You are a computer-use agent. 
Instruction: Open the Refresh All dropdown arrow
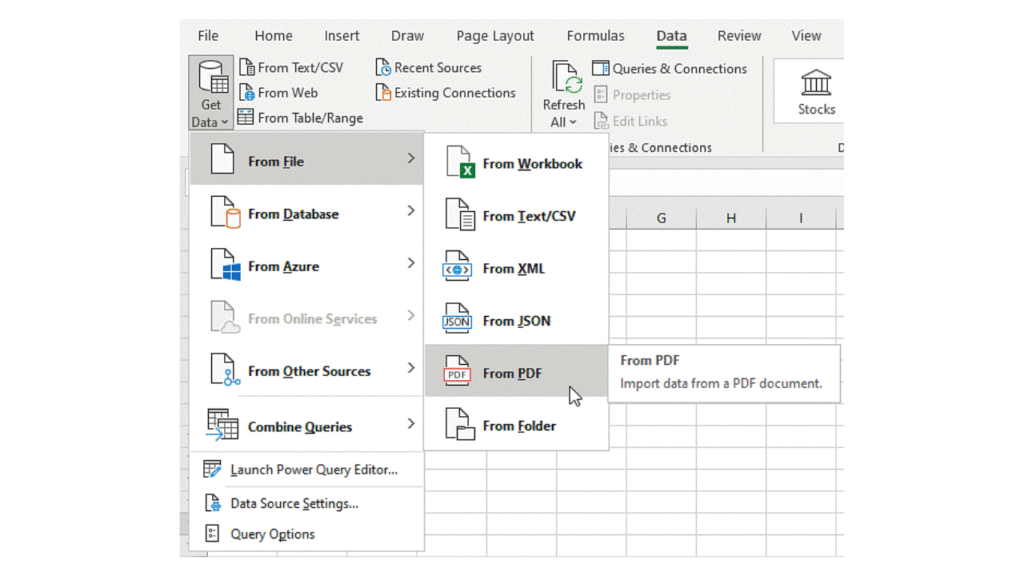click(573, 123)
